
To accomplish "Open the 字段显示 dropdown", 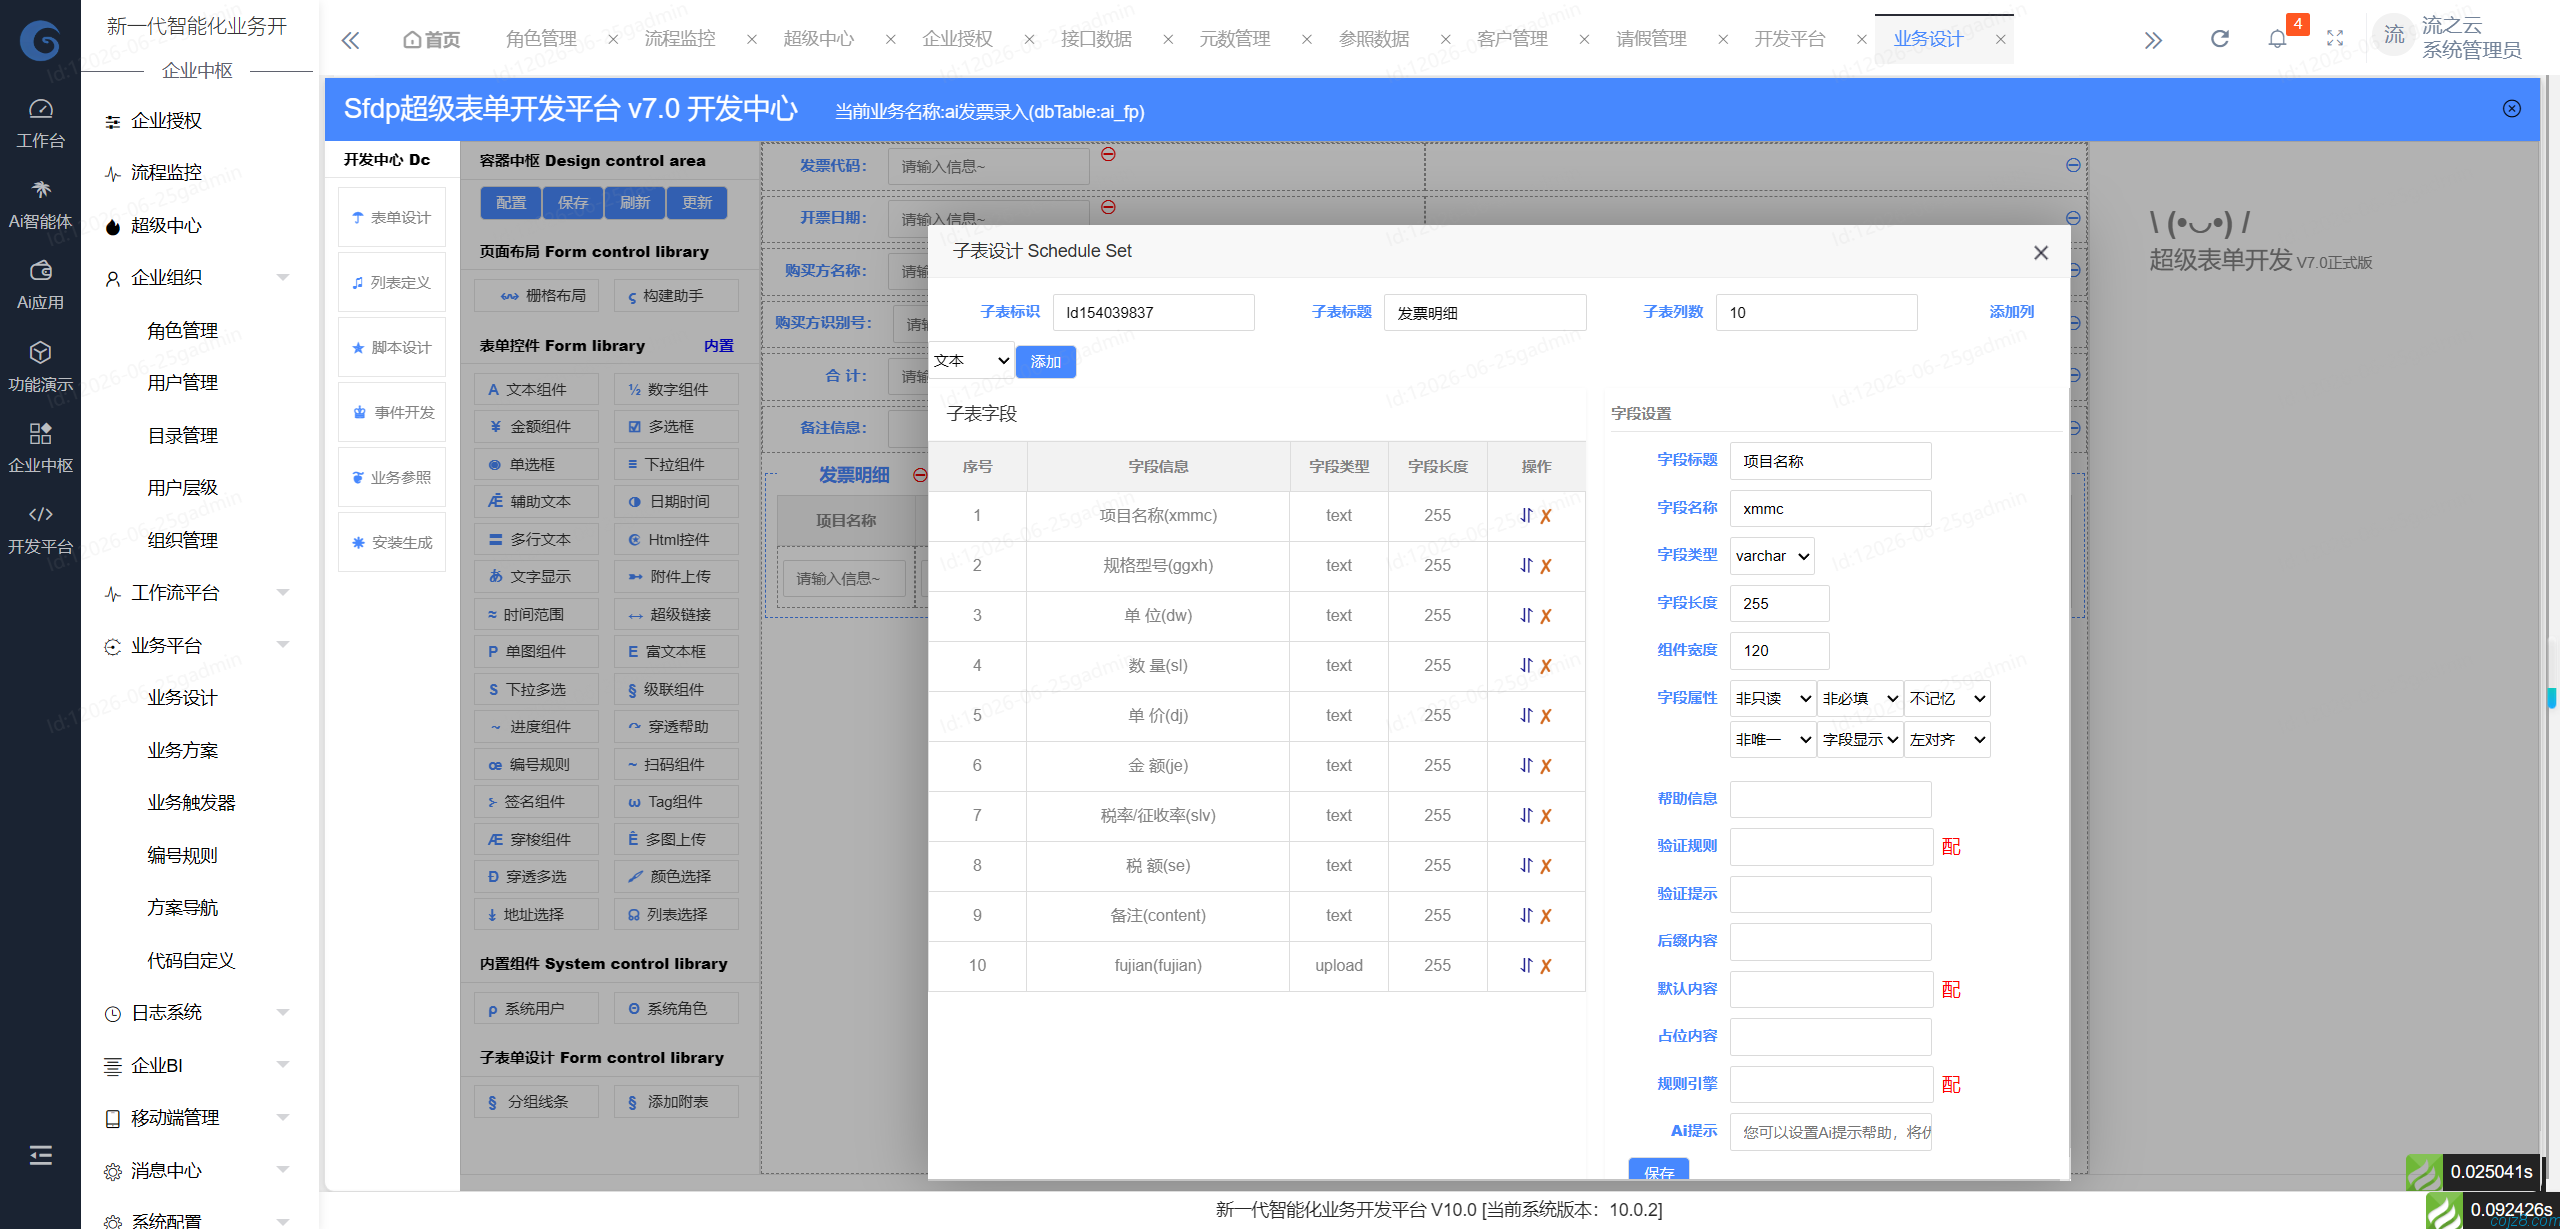I will pyautogui.click(x=1860, y=739).
